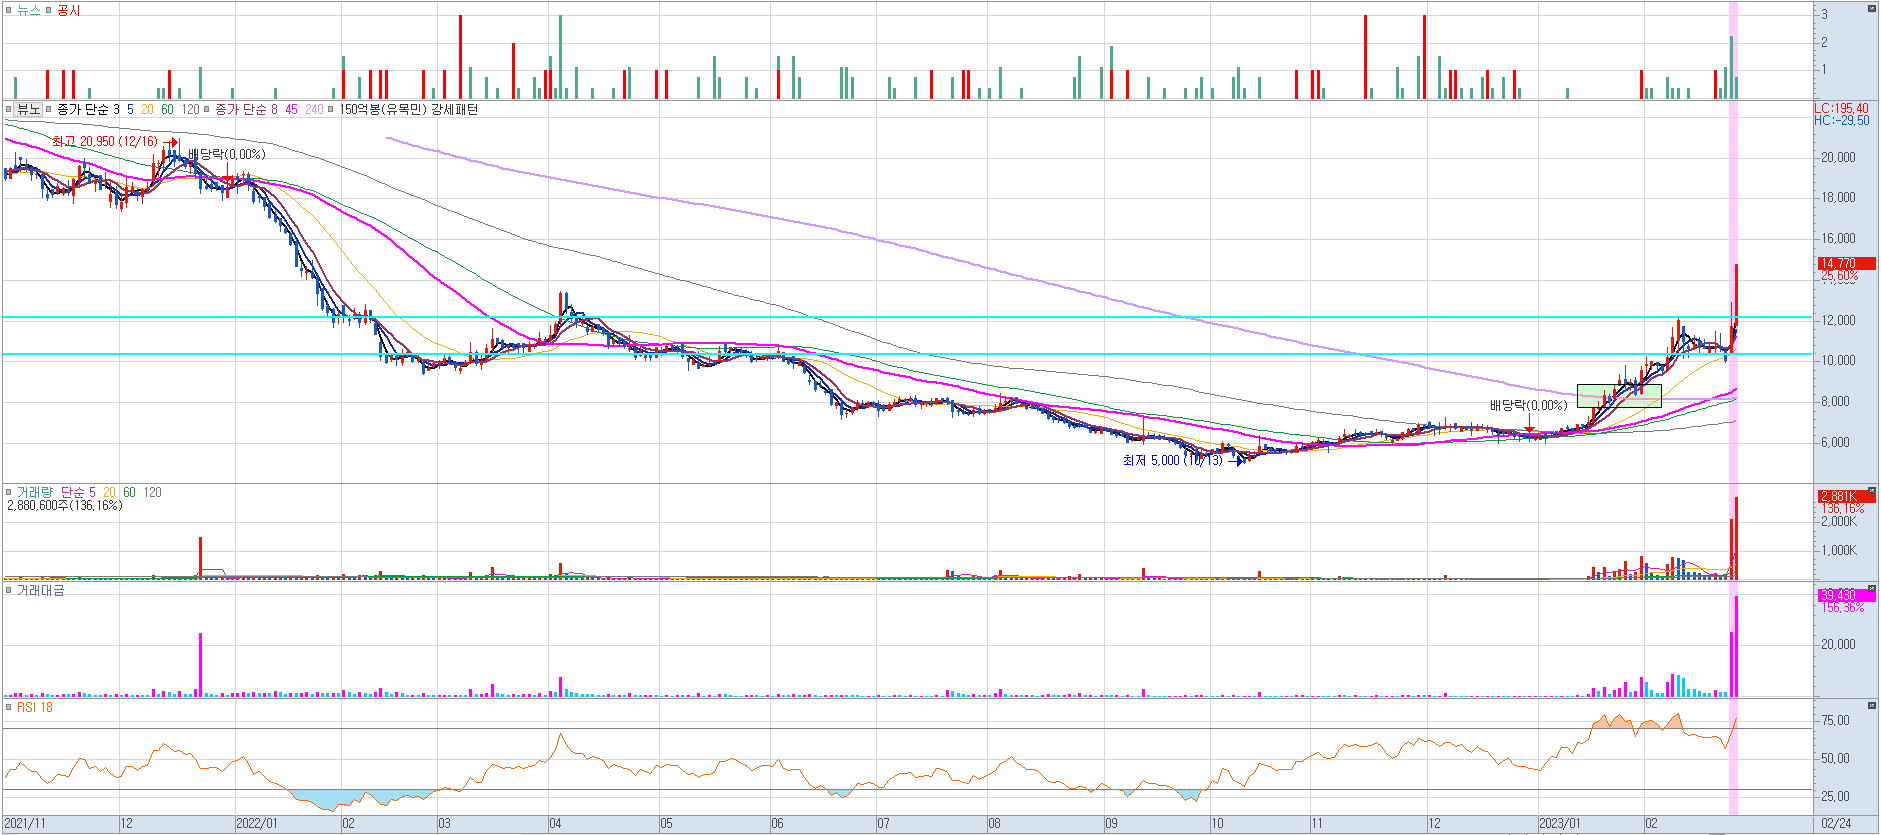Click the 2022/01 date axis label
Viewport: 1881px width, 835px height.
coord(257,824)
